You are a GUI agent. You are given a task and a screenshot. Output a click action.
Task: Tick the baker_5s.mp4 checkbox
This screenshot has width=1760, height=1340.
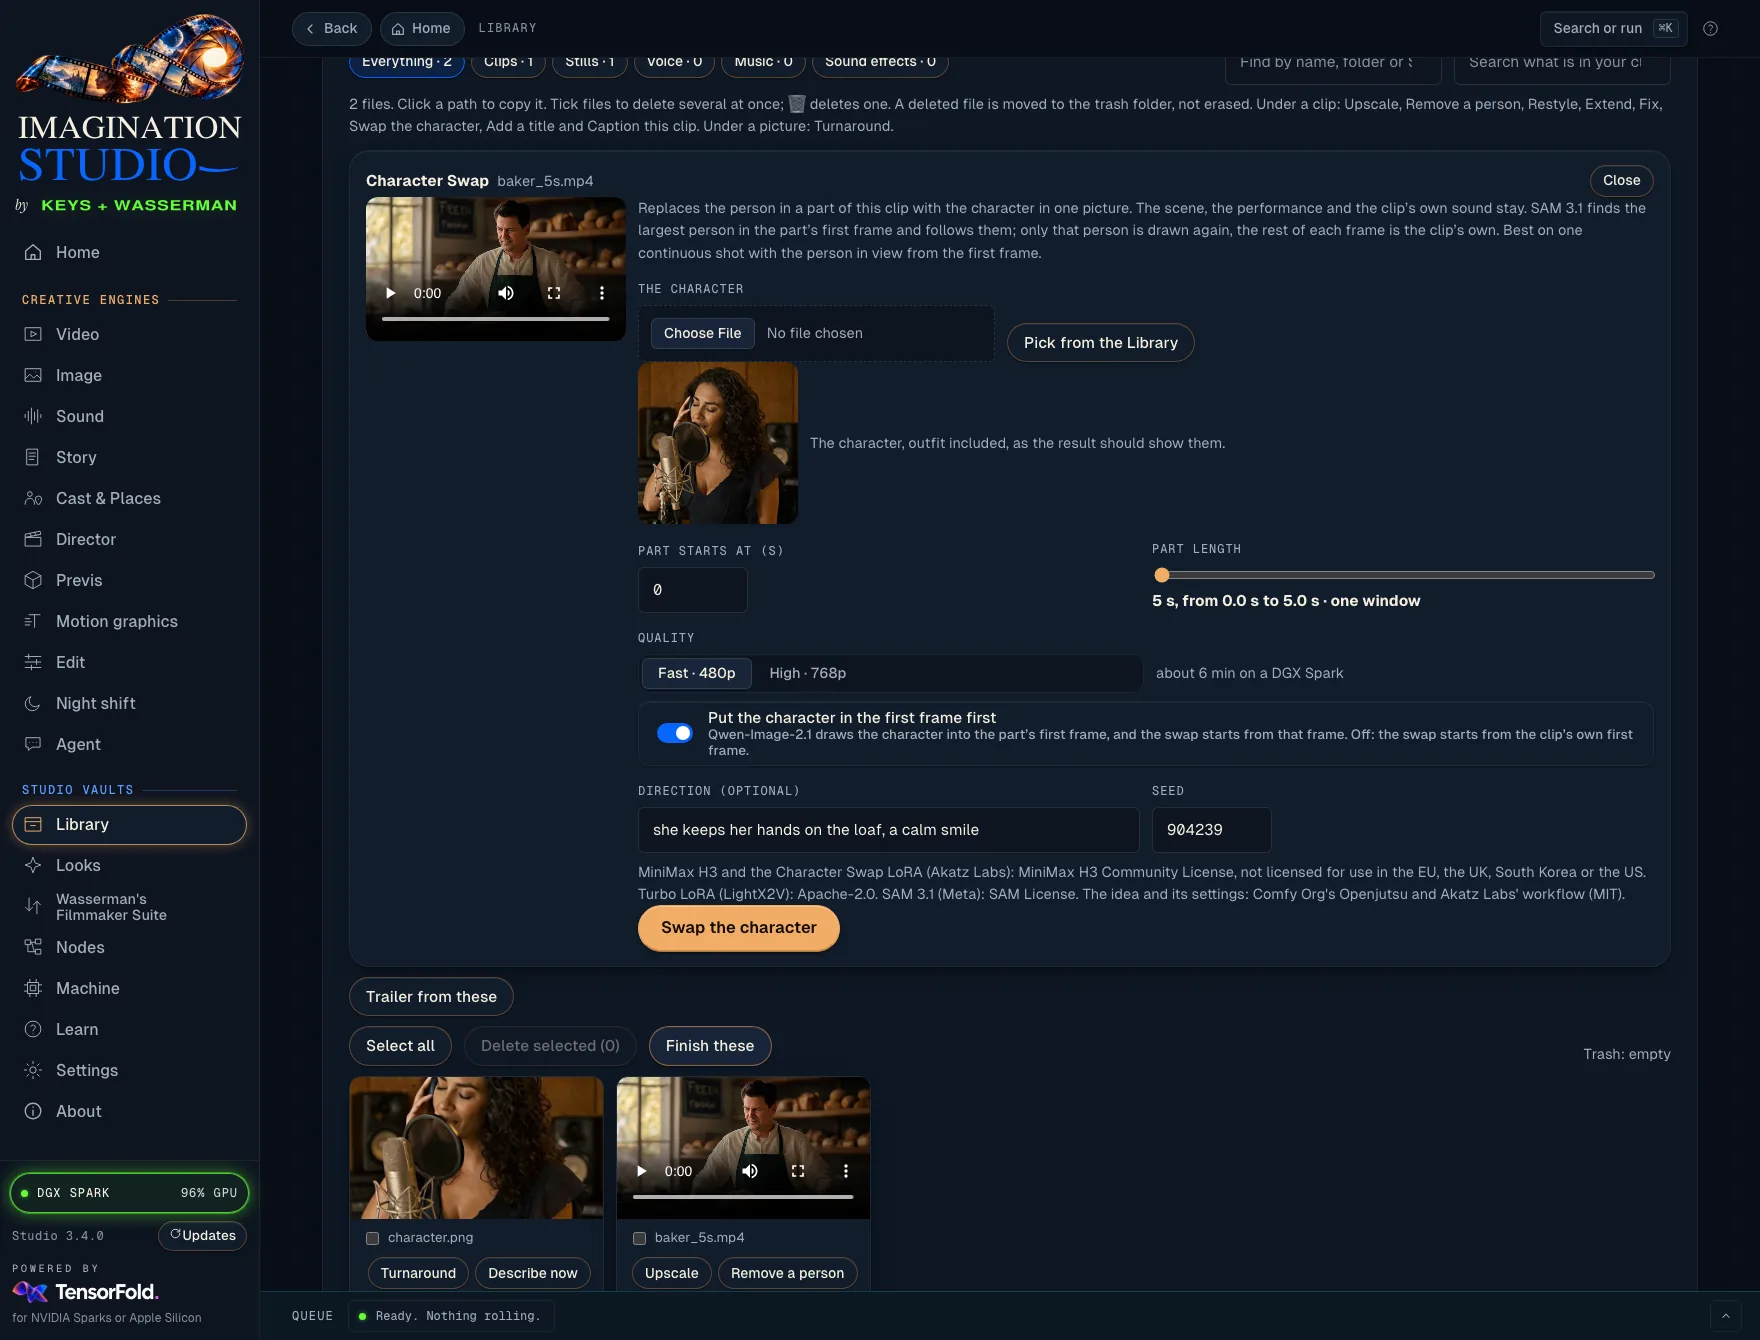[x=639, y=1238]
